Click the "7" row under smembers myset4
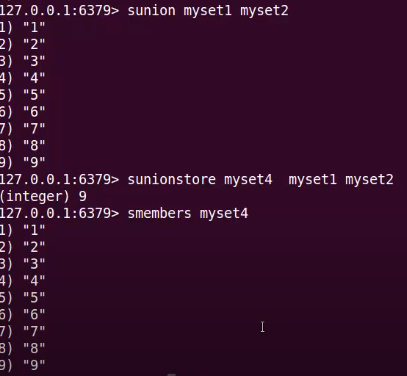Screen dimensions: 407x376 tap(22, 332)
